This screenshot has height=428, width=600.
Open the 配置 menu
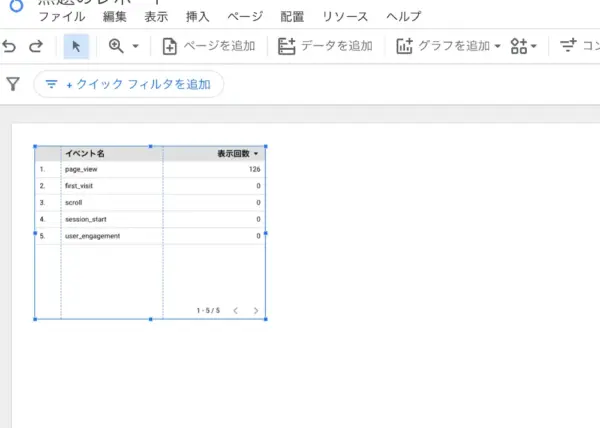(292, 17)
